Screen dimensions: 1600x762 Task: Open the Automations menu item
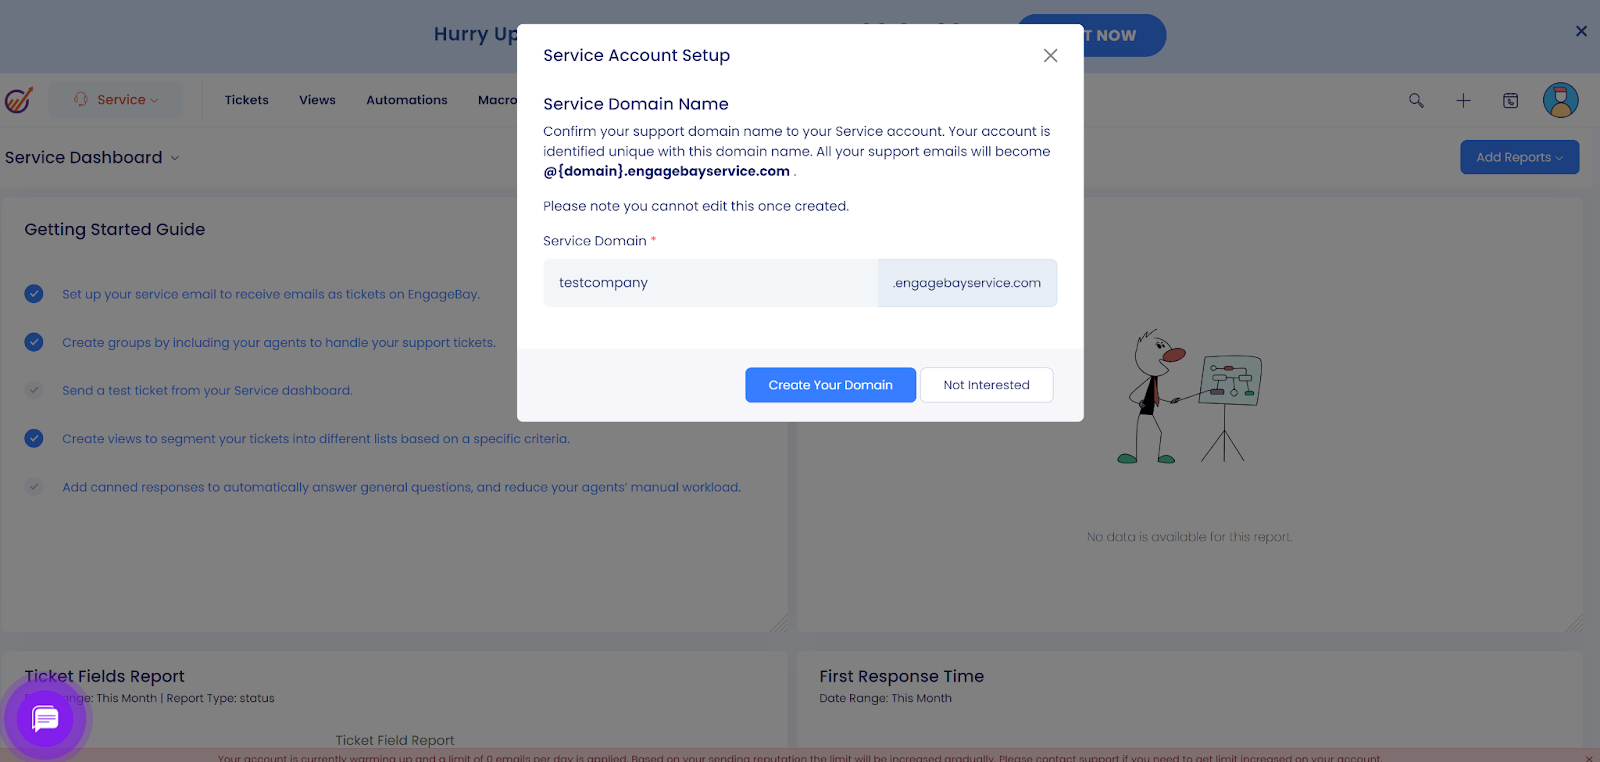tap(406, 100)
